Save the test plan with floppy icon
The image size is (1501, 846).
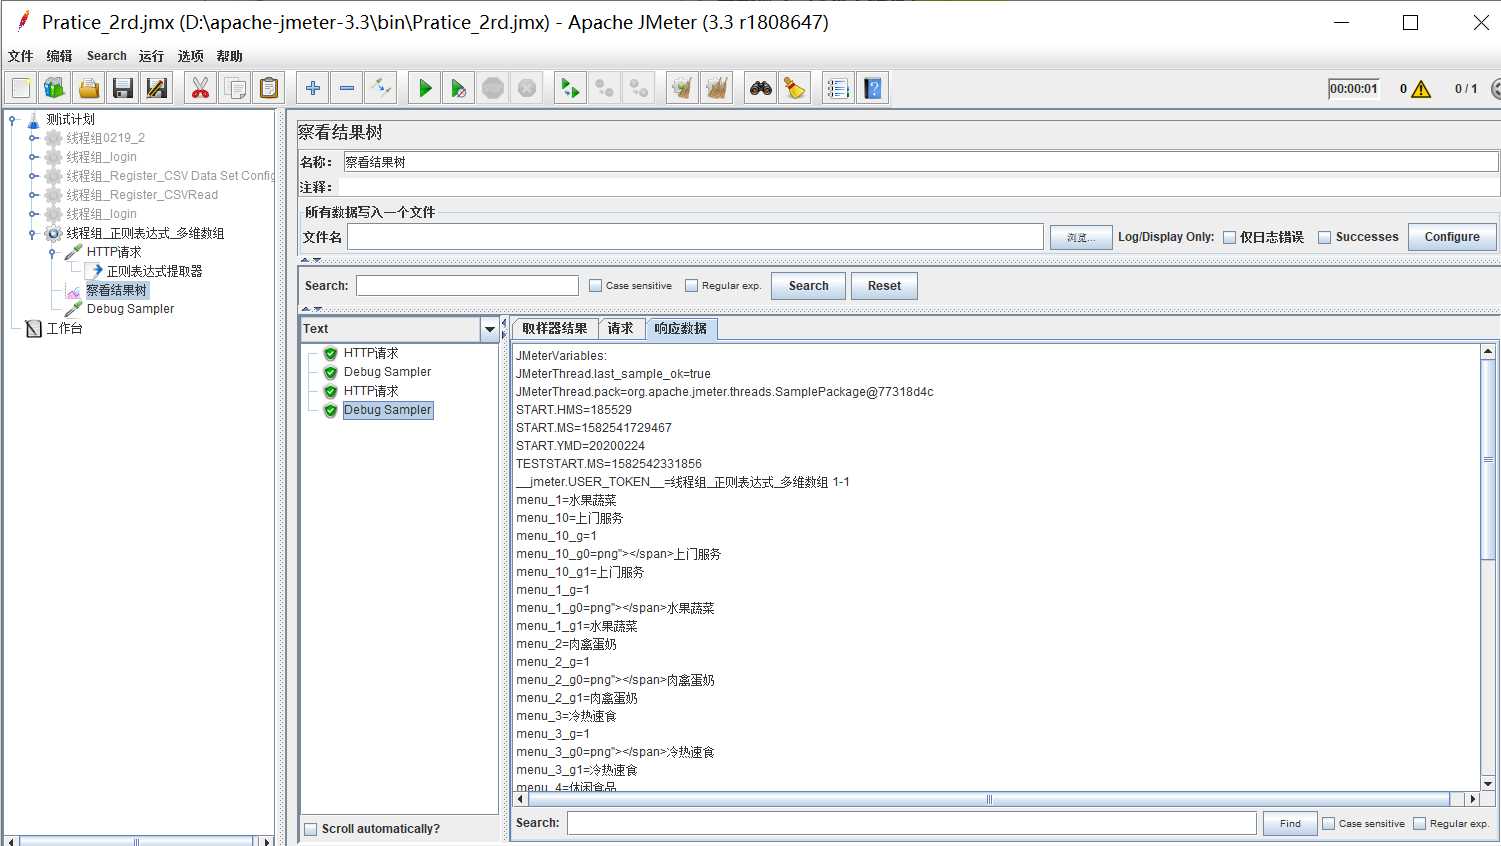click(123, 88)
